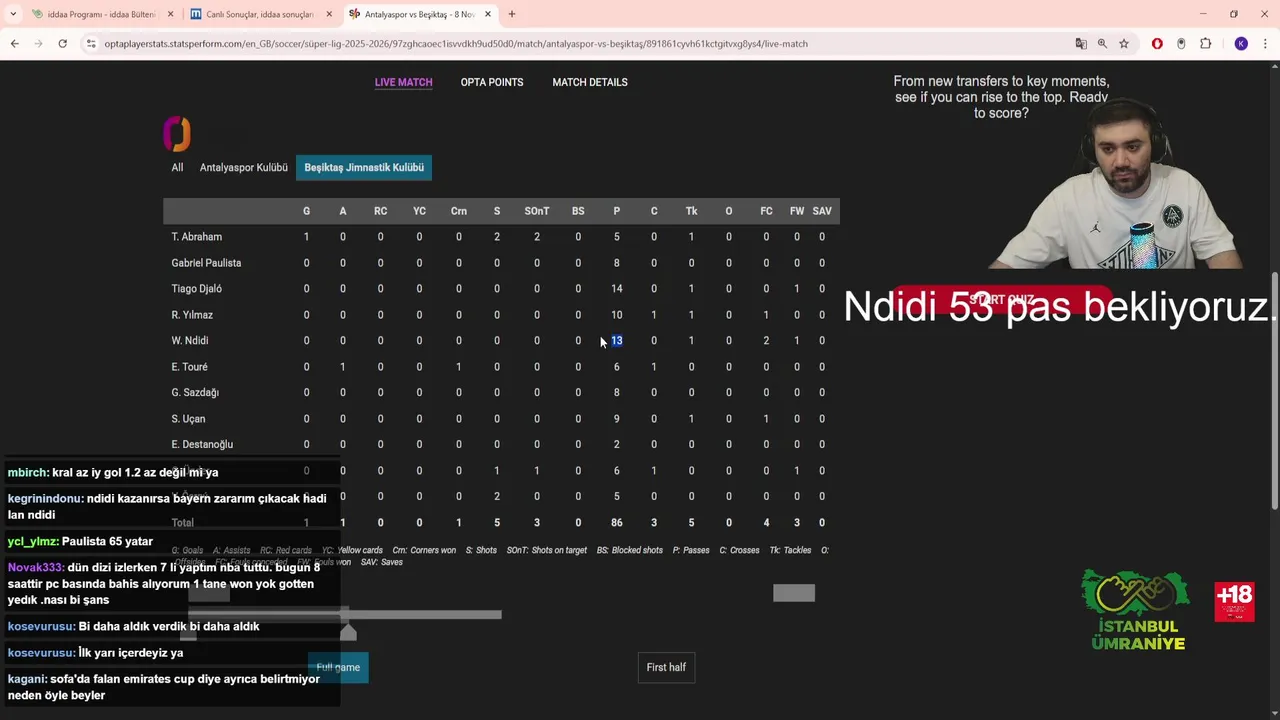
Task: Open the red Opera-style extension icon
Action: tap(1157, 44)
